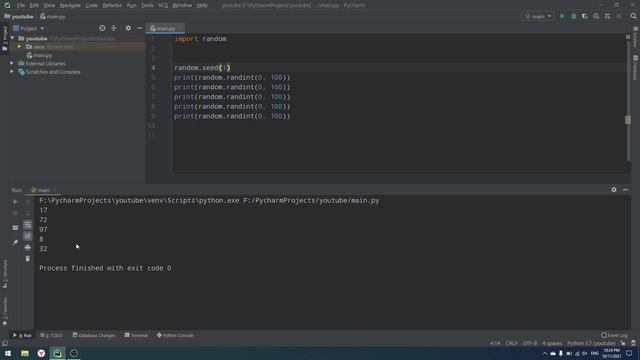
Task: Expand External Libraries node
Action: (x=12, y=64)
